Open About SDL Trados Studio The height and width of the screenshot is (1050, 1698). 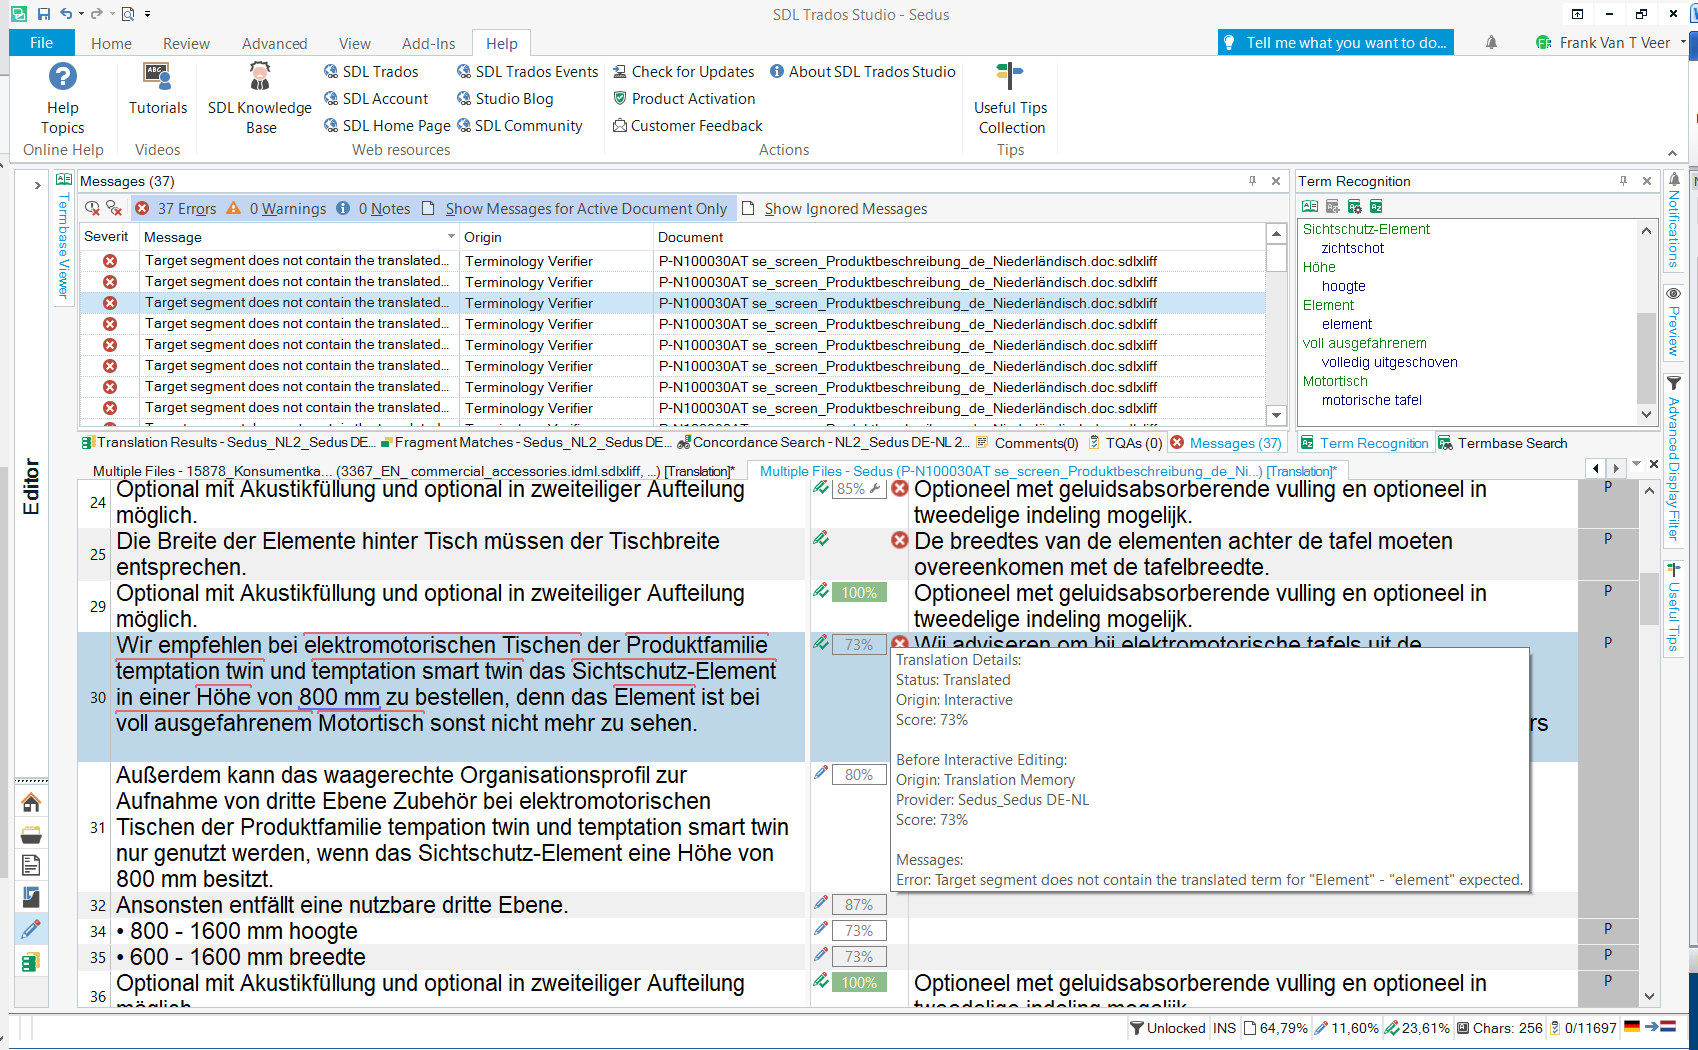pos(863,72)
